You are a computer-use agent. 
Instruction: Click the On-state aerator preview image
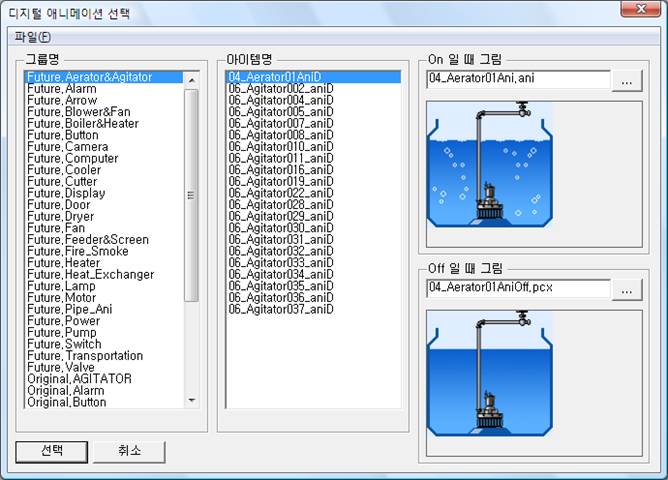[490, 164]
